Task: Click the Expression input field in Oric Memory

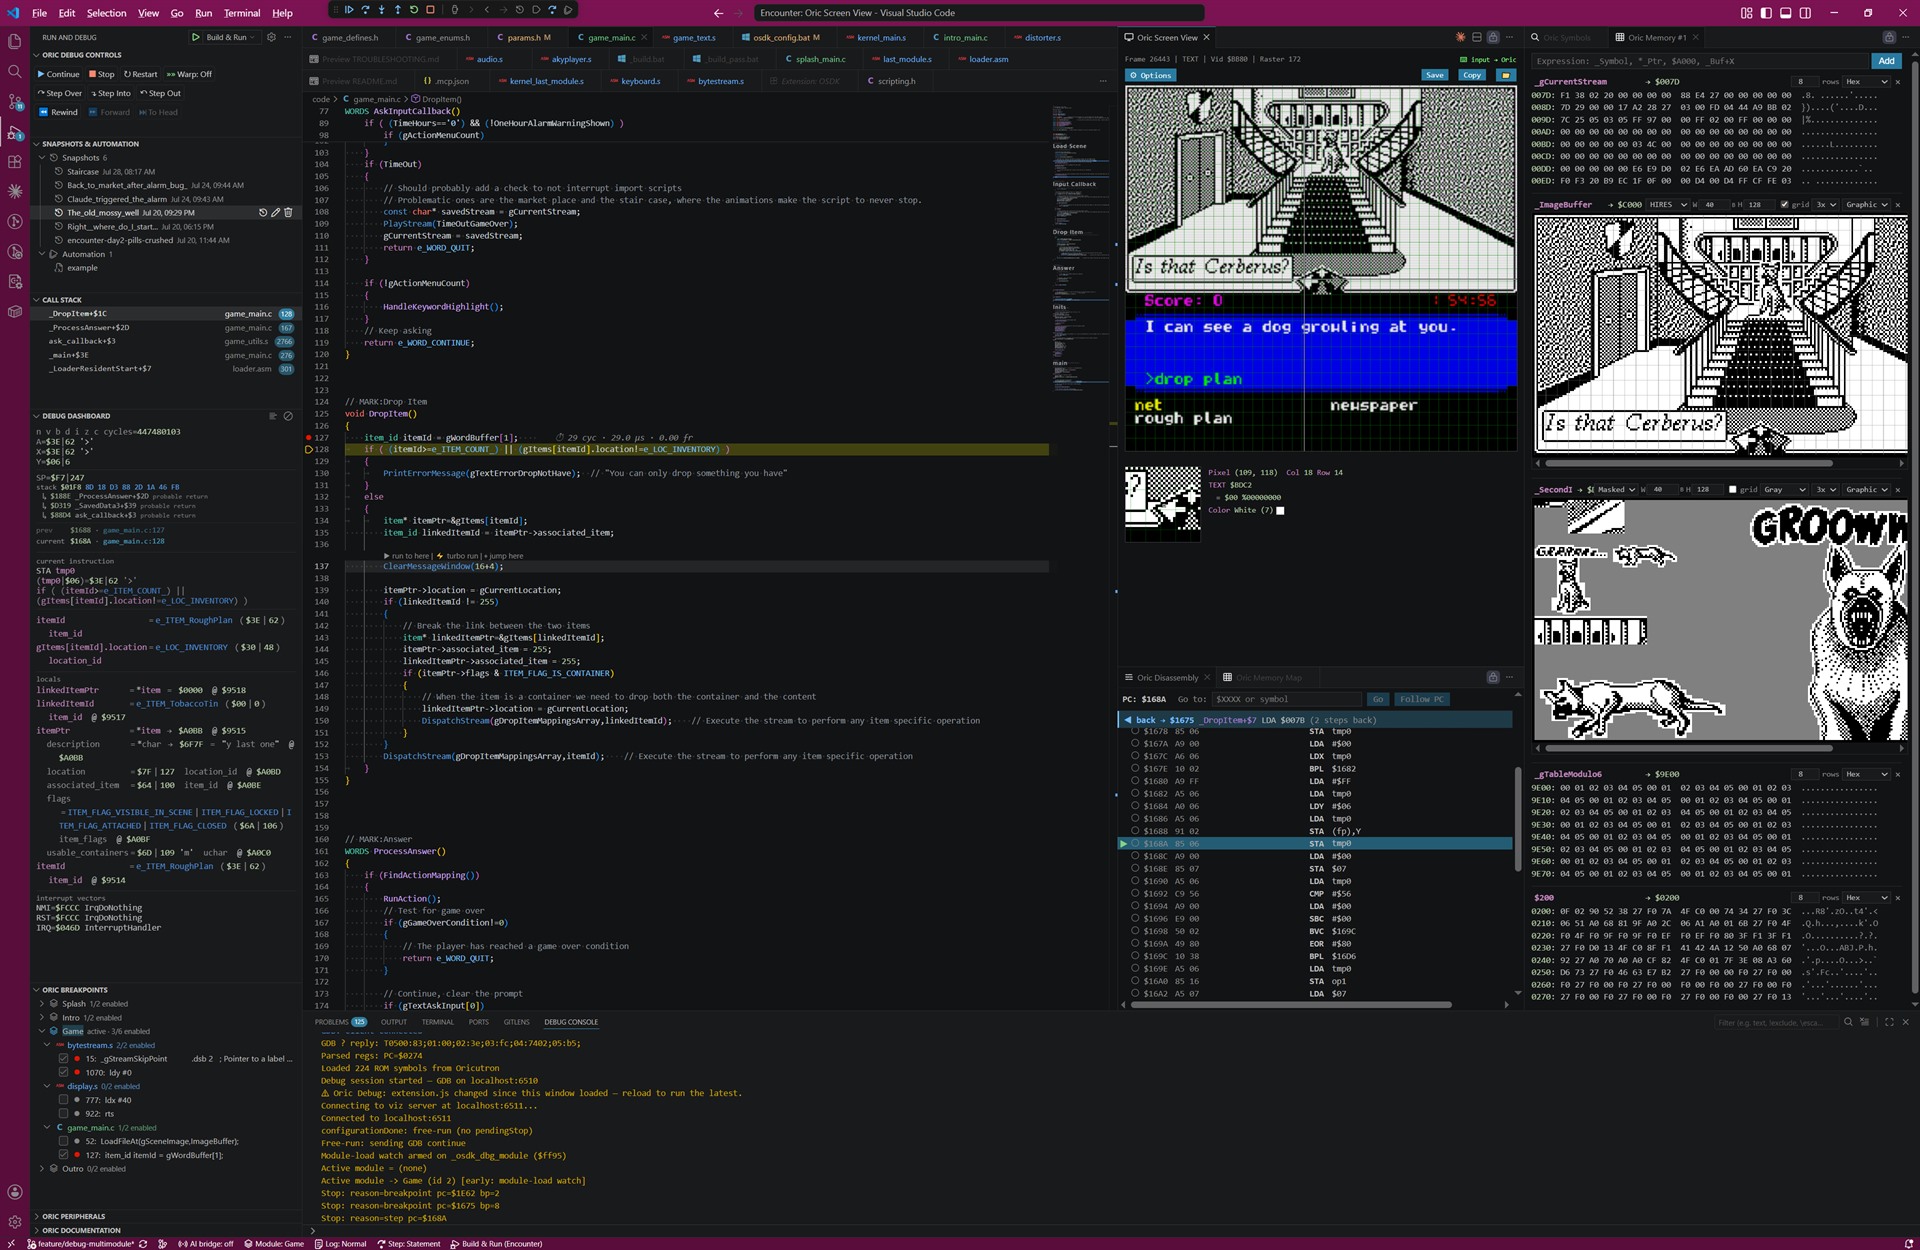Action: (1700, 61)
